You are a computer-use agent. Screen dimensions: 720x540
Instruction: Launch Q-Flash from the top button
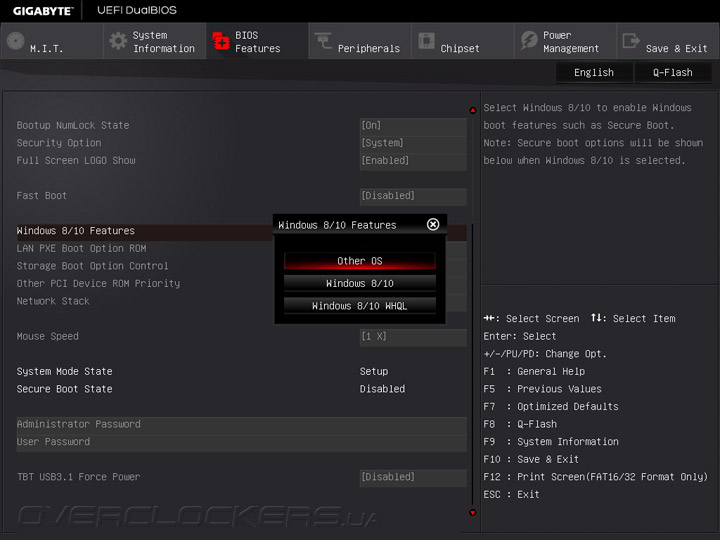[x=673, y=73]
